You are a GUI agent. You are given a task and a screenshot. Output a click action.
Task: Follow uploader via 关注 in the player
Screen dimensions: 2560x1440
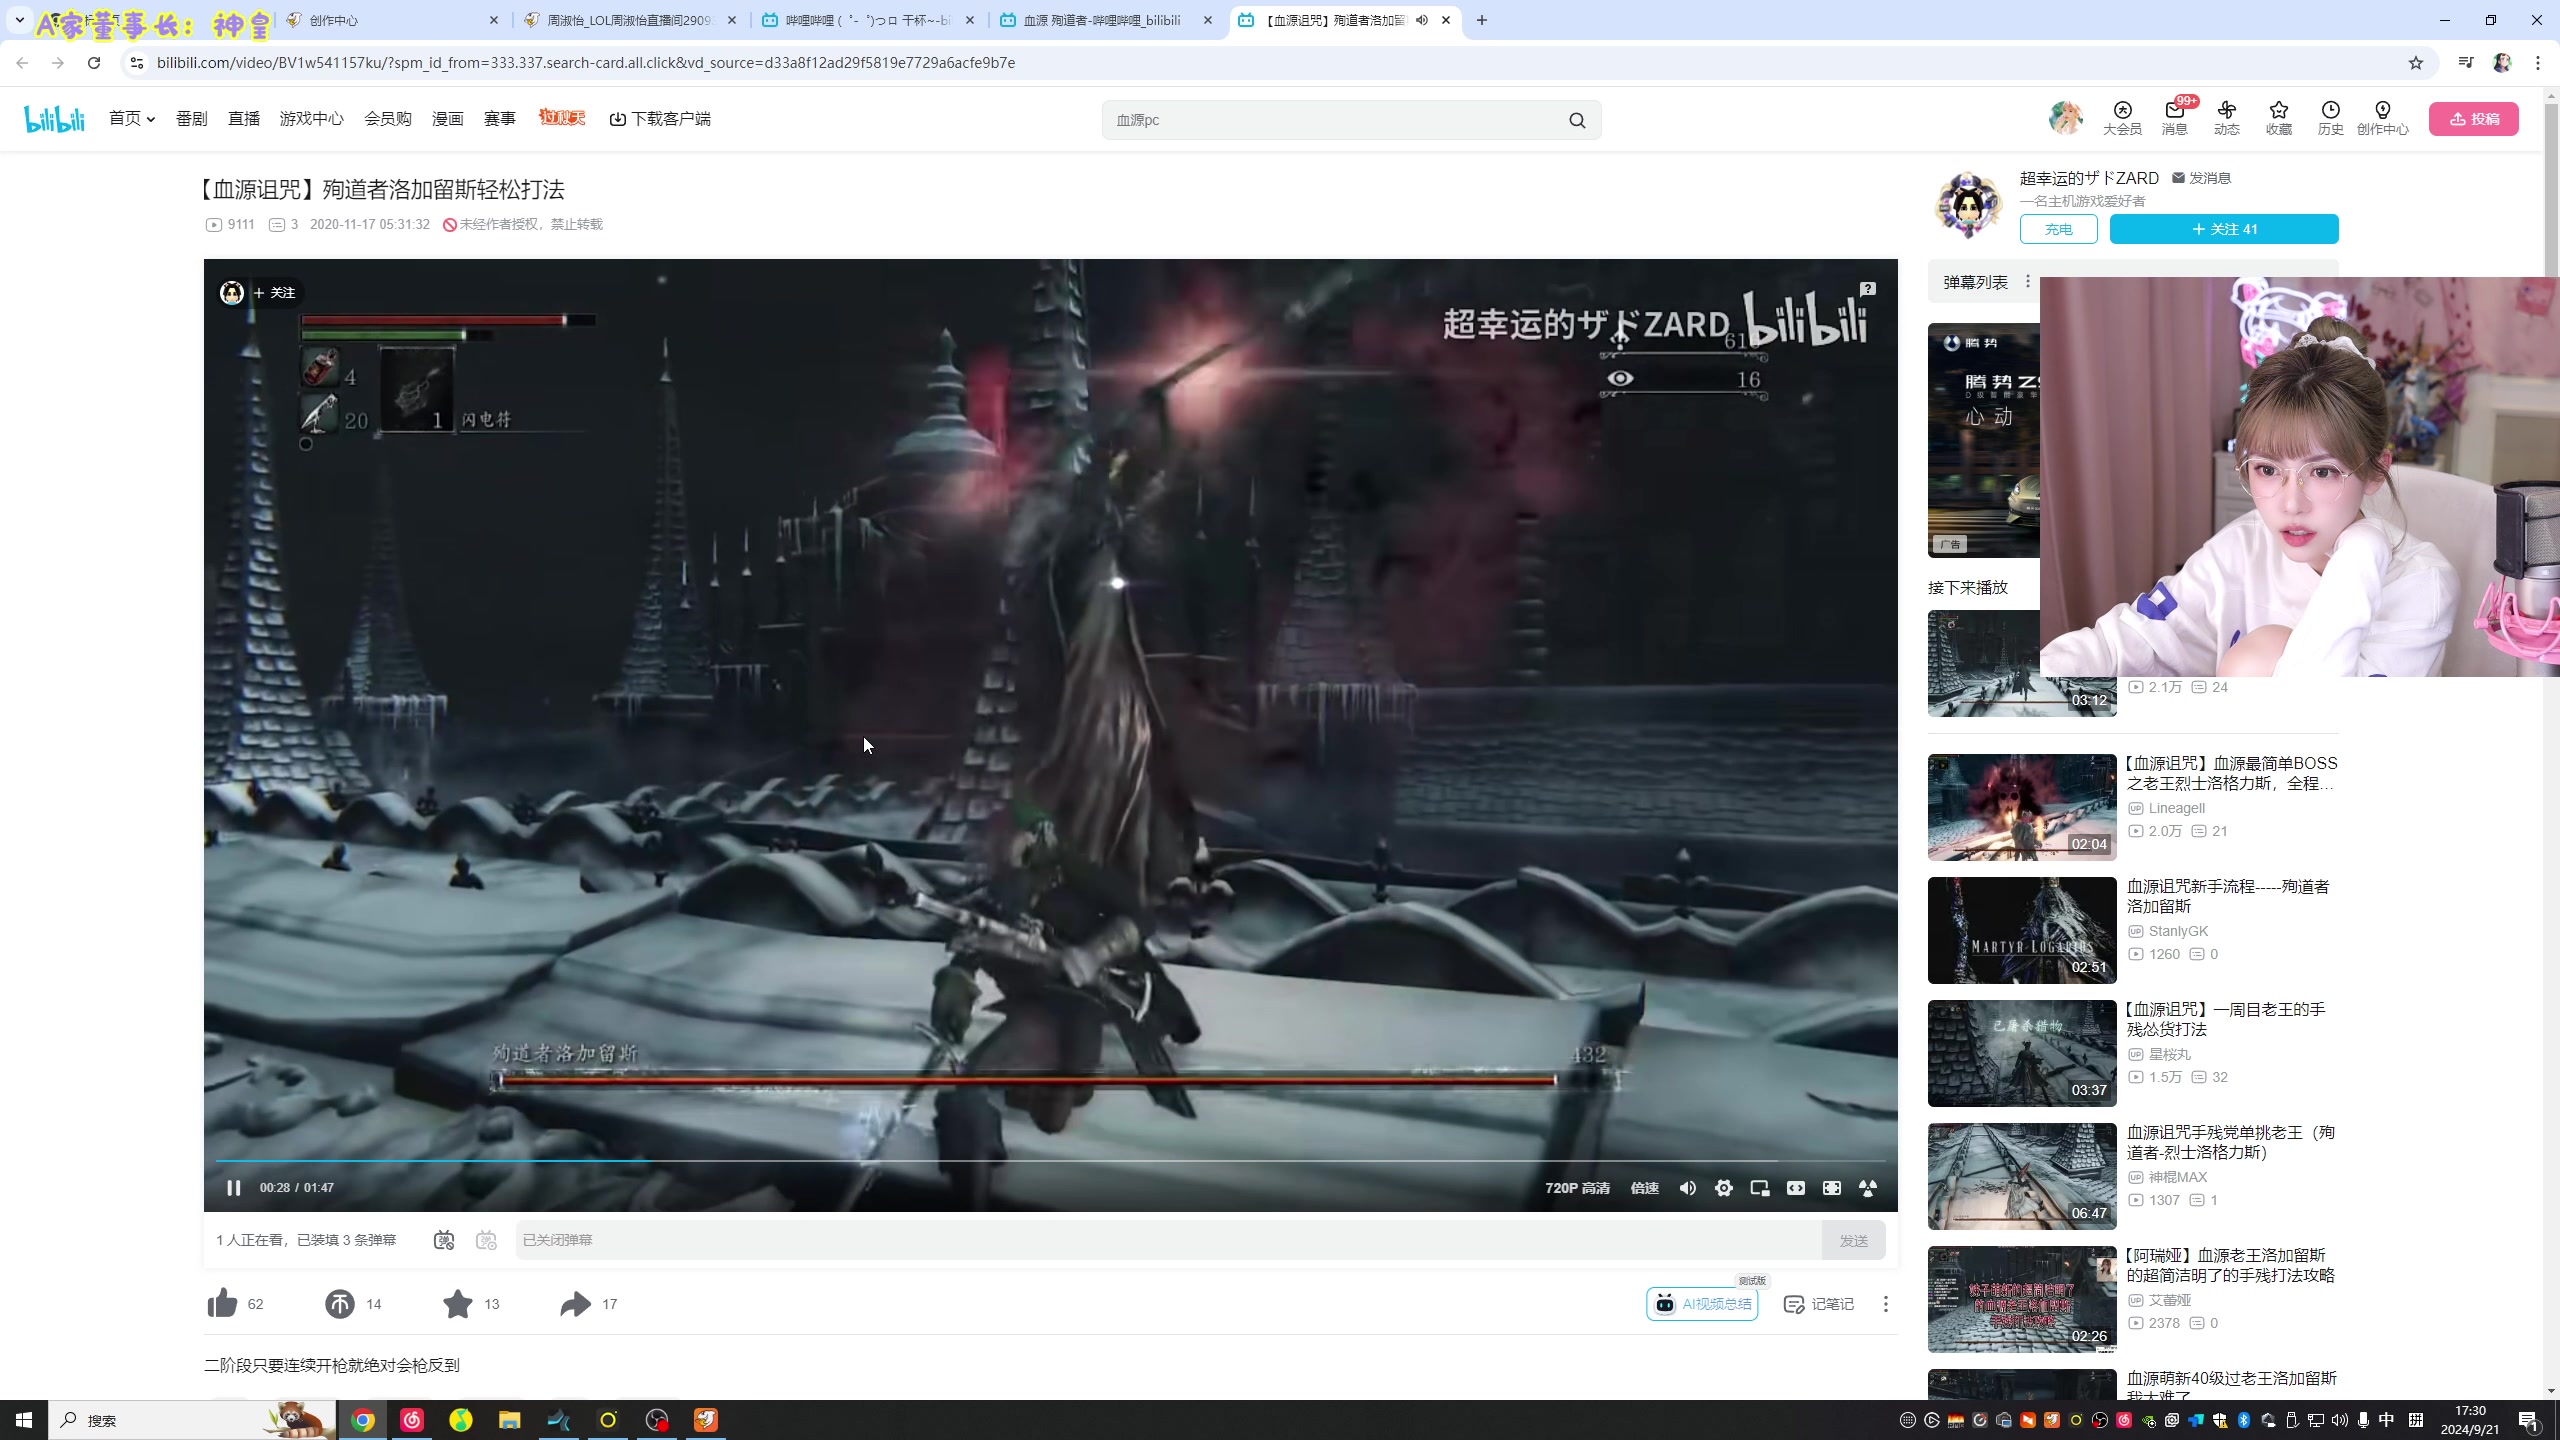tap(274, 292)
